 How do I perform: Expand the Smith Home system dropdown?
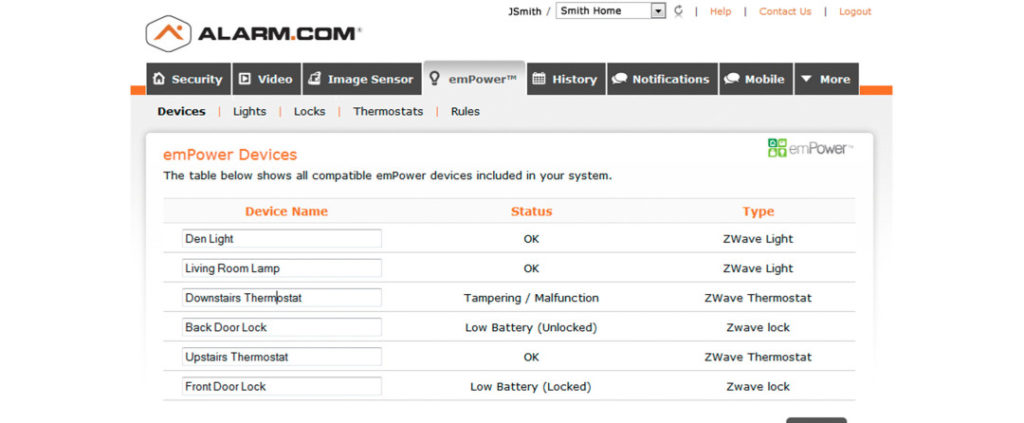pyautogui.click(x=657, y=11)
